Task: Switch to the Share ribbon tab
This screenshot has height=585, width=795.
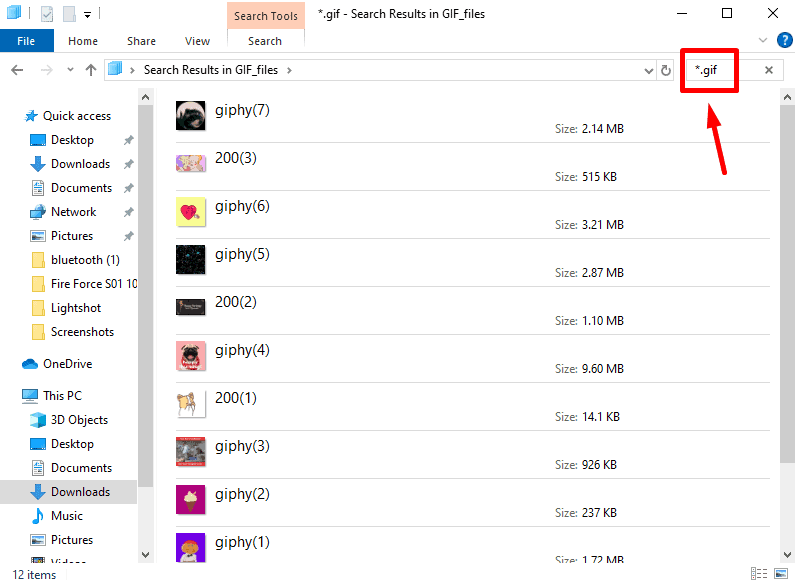Action: click(x=141, y=41)
